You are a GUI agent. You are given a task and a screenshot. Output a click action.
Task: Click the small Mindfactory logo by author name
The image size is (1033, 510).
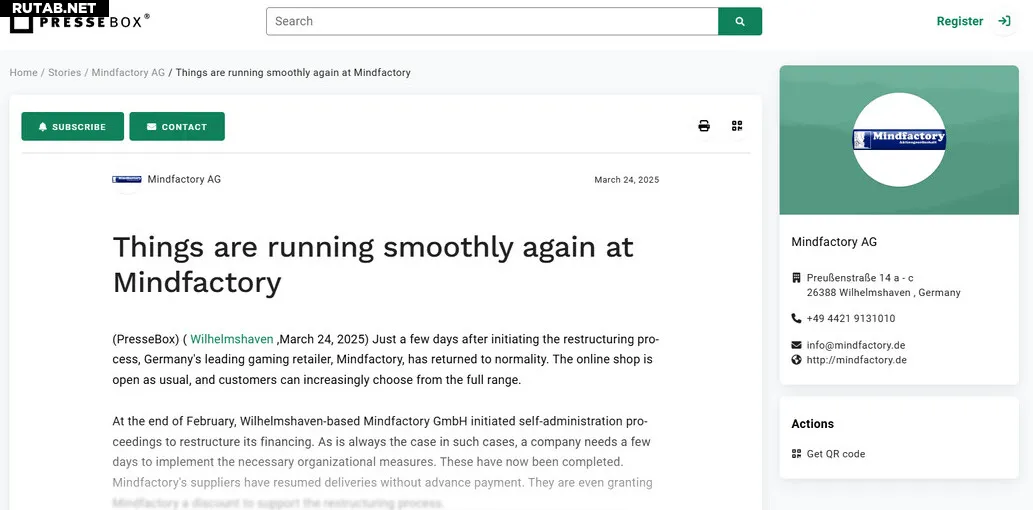(126, 179)
